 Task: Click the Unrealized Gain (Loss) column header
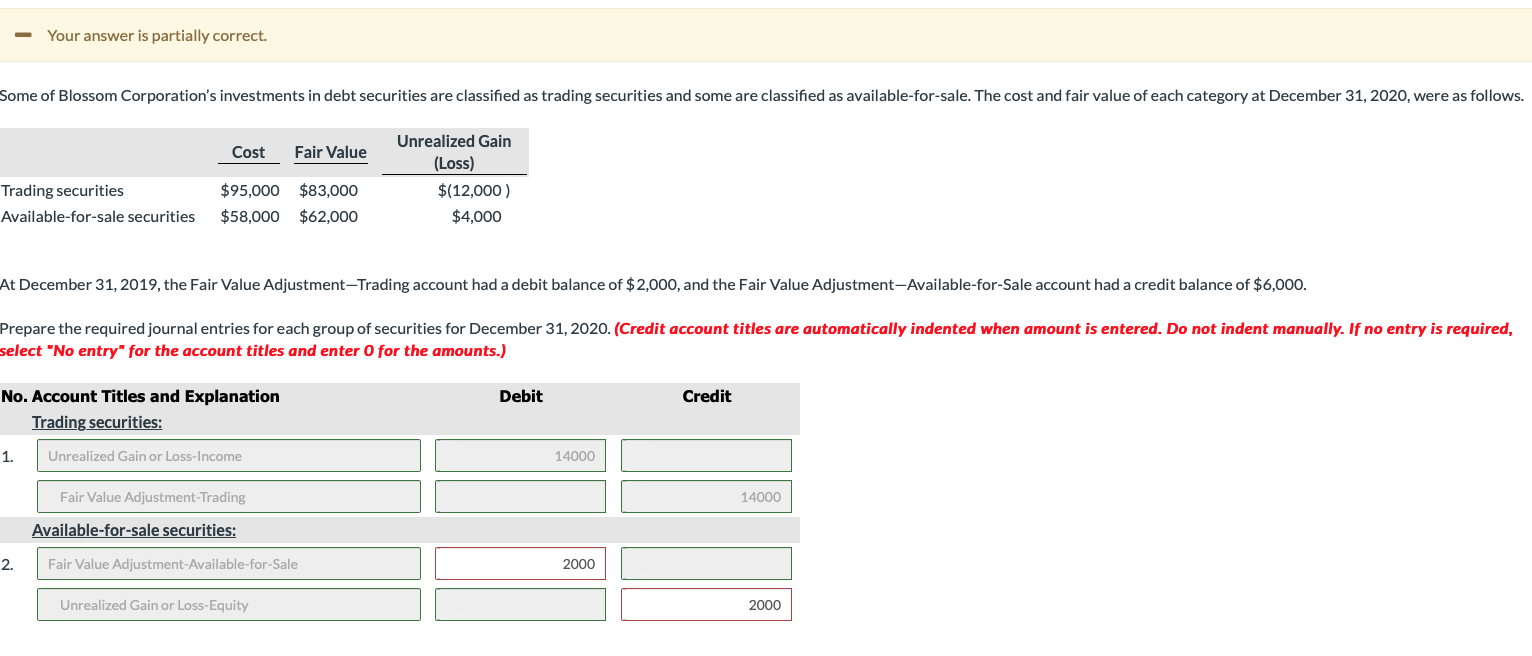[455, 151]
